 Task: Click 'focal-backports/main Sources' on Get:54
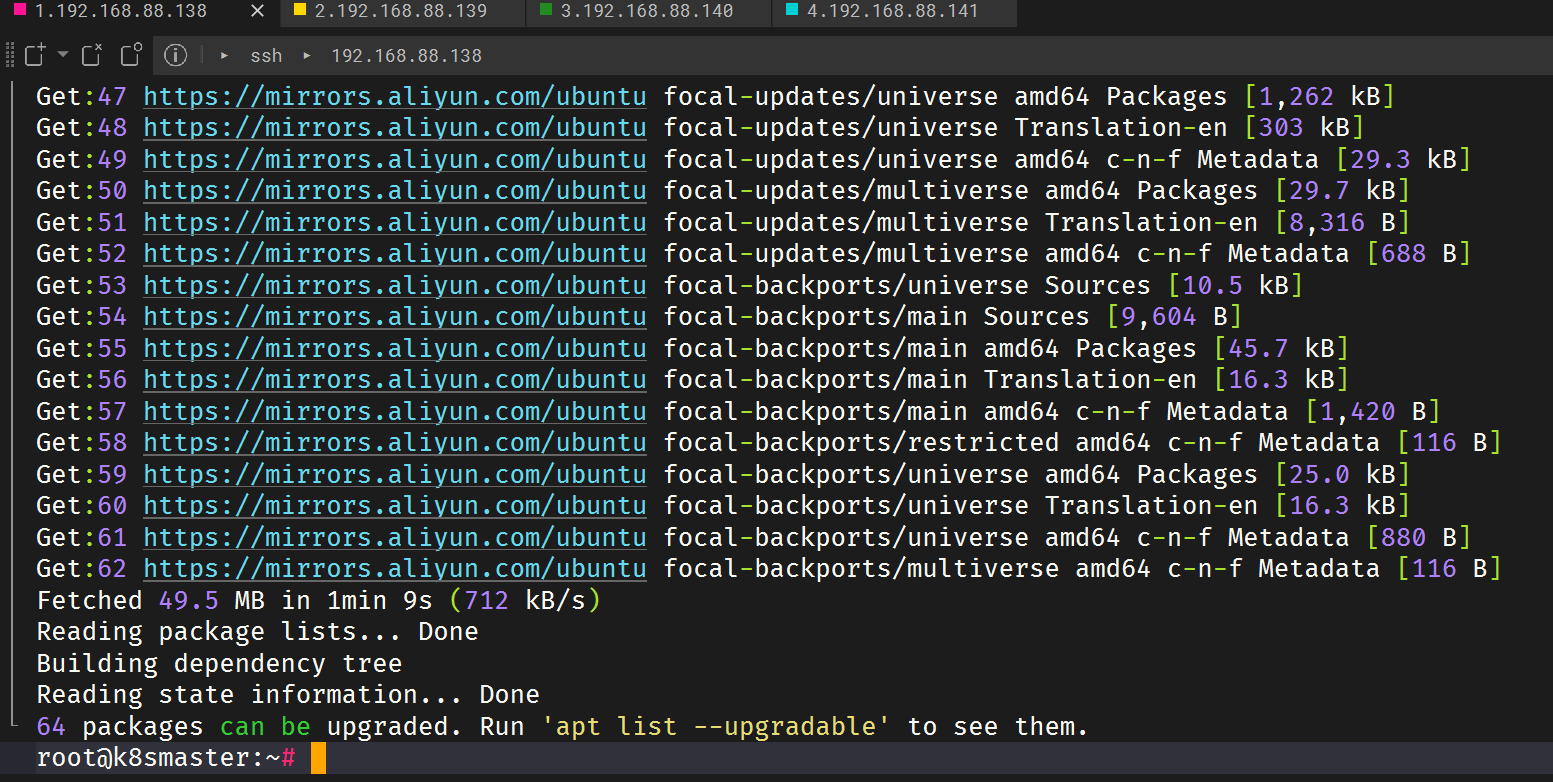(876, 317)
